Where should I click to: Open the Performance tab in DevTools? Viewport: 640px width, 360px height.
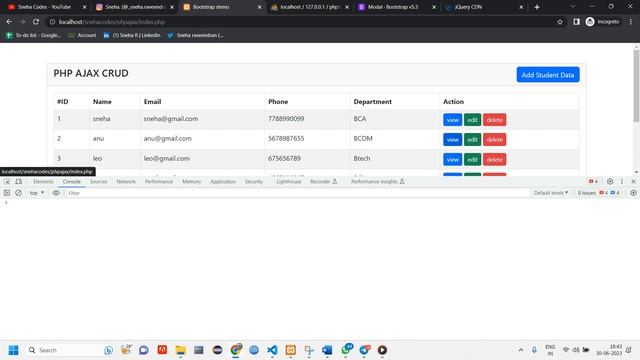click(159, 182)
